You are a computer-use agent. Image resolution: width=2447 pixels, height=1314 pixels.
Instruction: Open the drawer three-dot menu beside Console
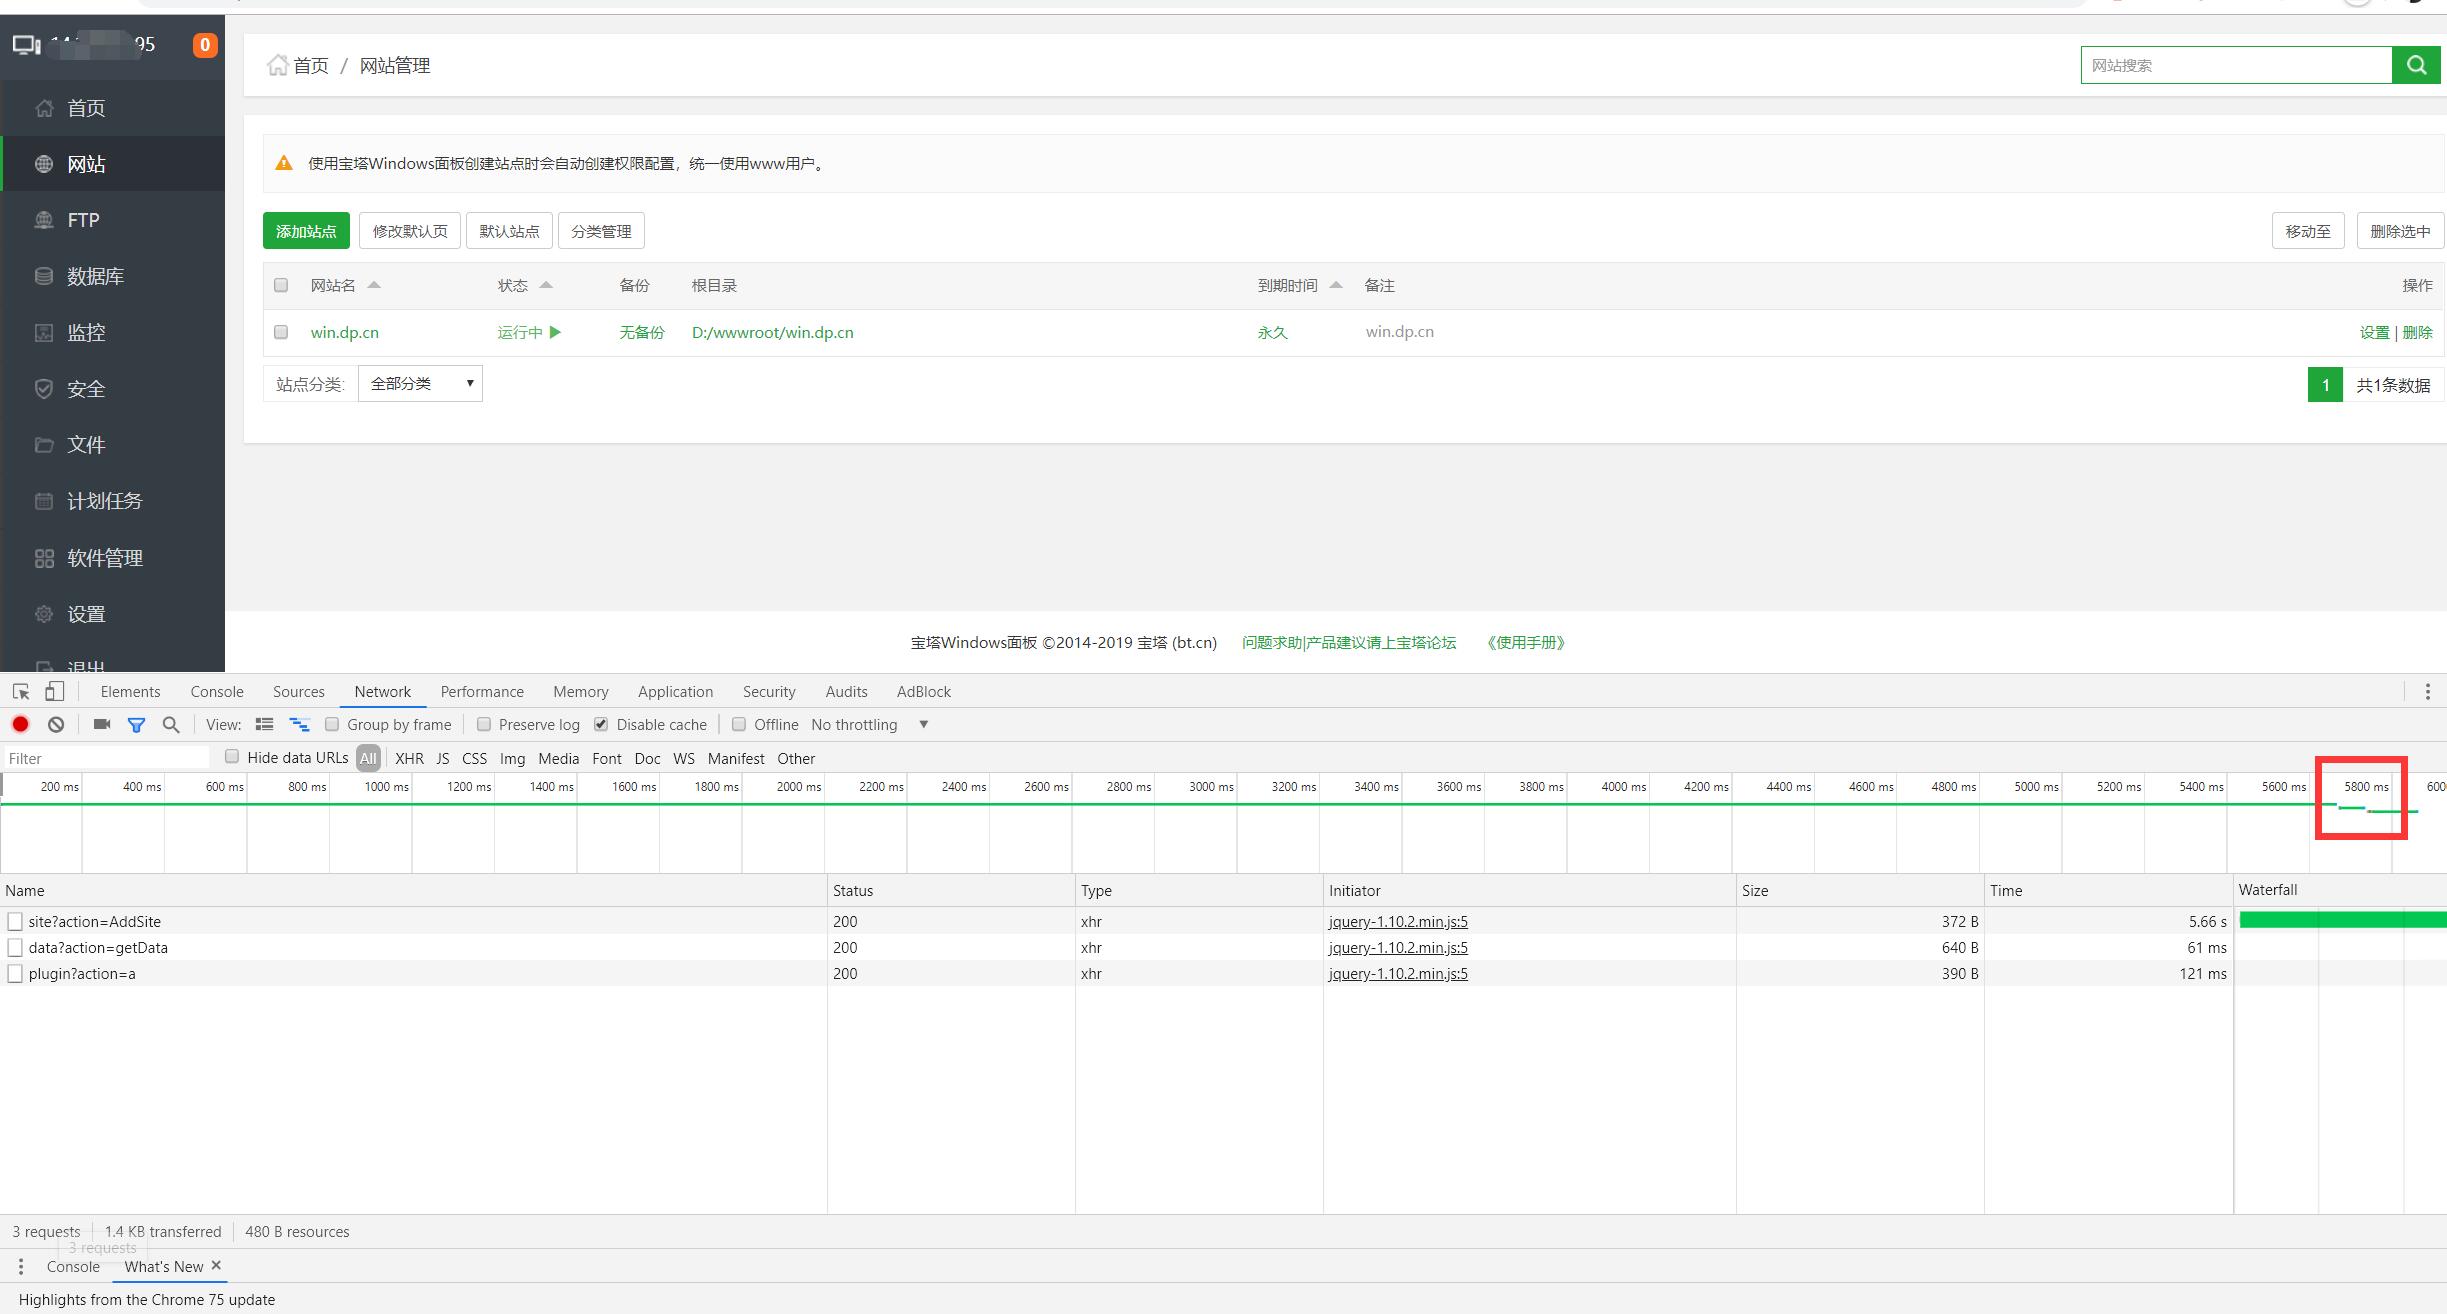(21, 1266)
